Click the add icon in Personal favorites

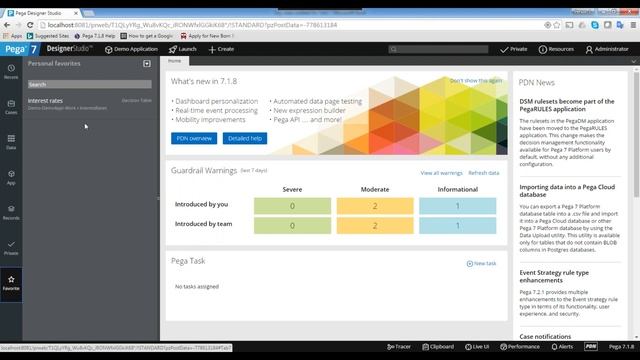[x=147, y=64]
